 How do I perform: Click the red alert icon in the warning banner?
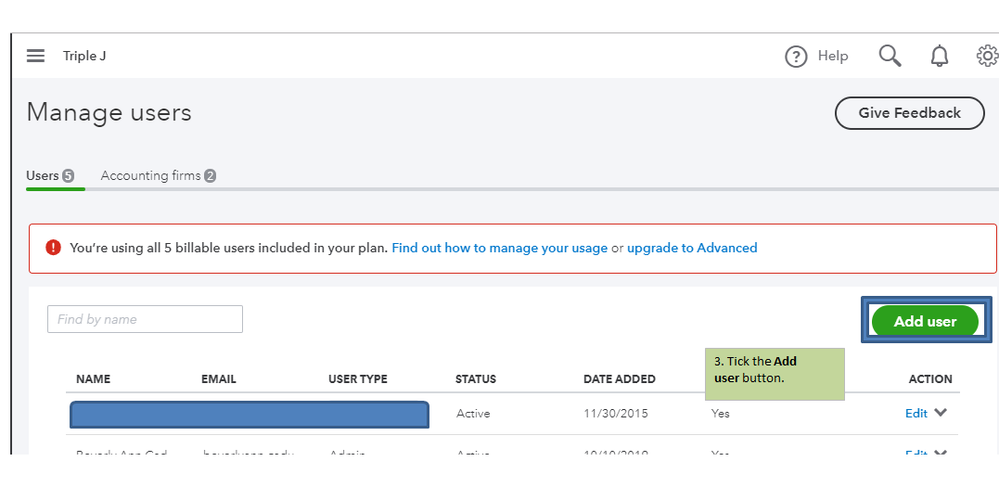(53, 248)
